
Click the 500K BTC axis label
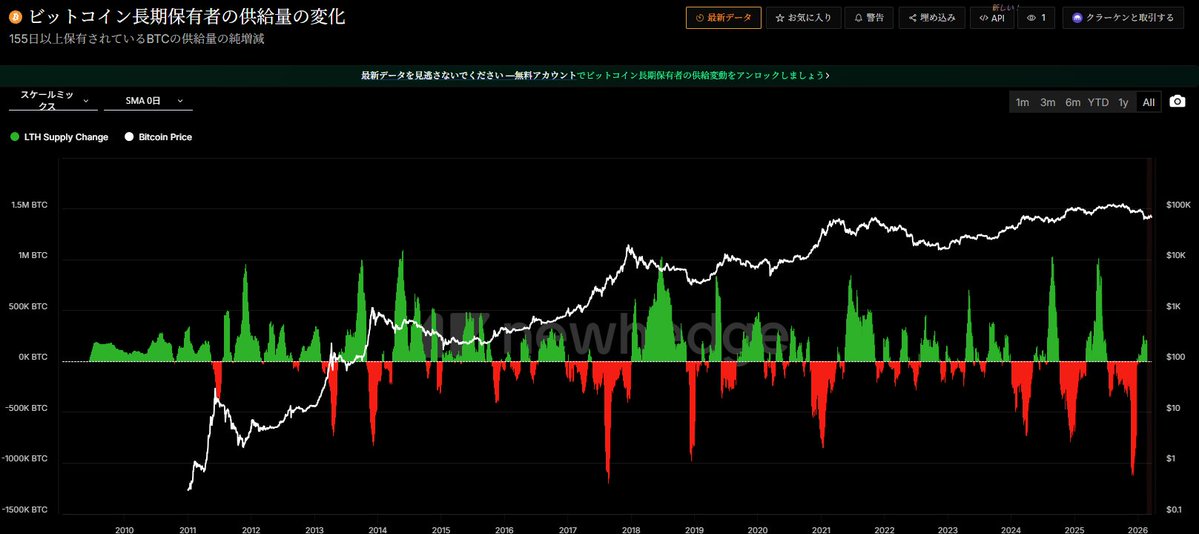[29, 306]
